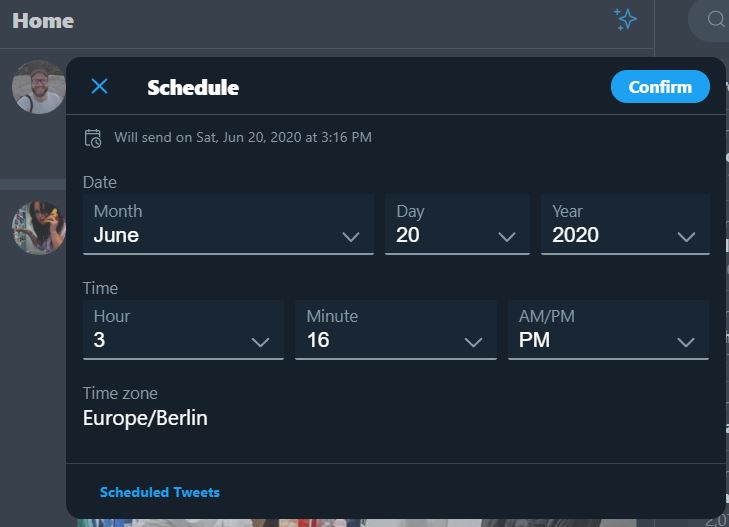Click the Europe/Berlin time zone text
This screenshot has height=527, width=729.
[145, 418]
